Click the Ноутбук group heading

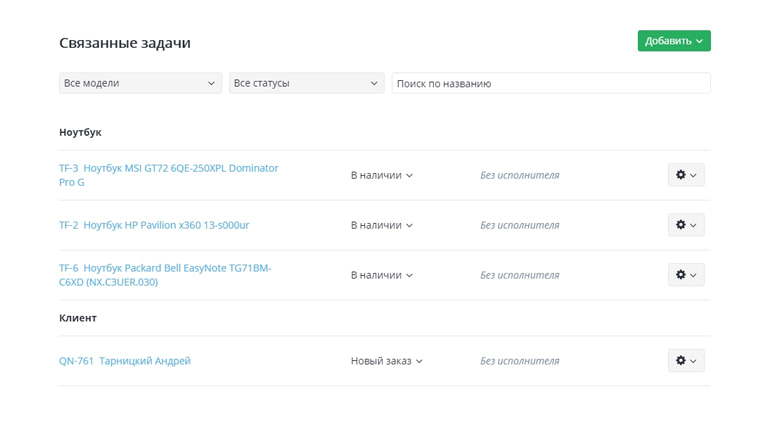[80, 132]
